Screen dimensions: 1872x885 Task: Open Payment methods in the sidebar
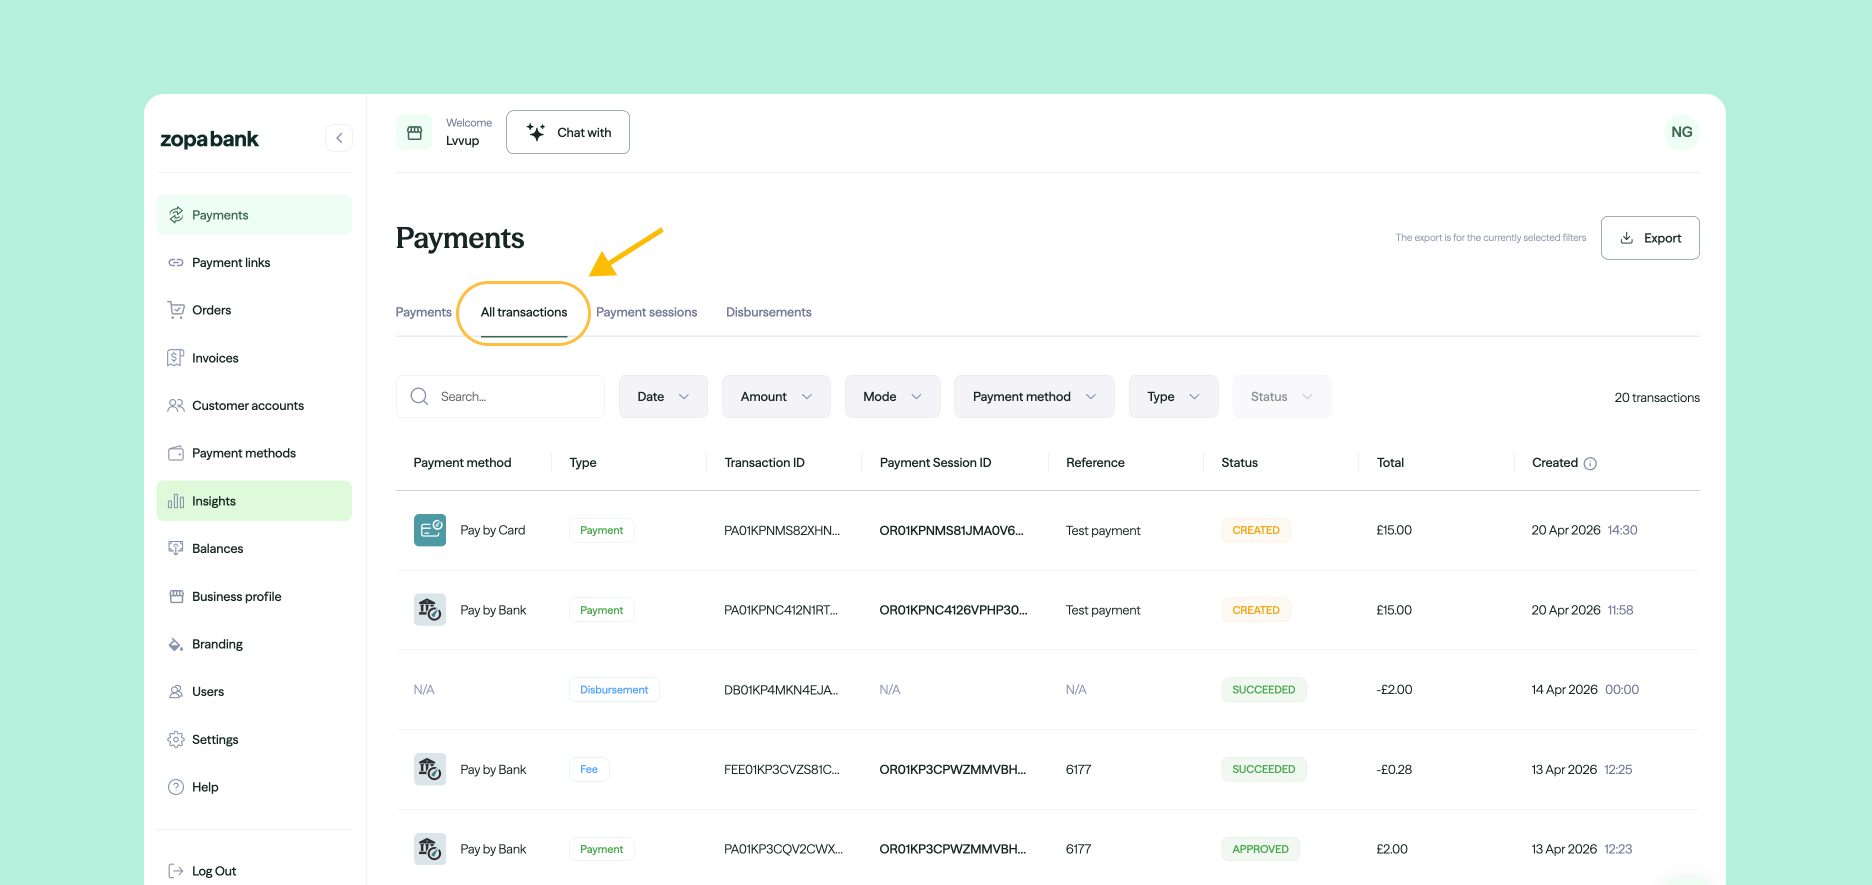(254, 453)
